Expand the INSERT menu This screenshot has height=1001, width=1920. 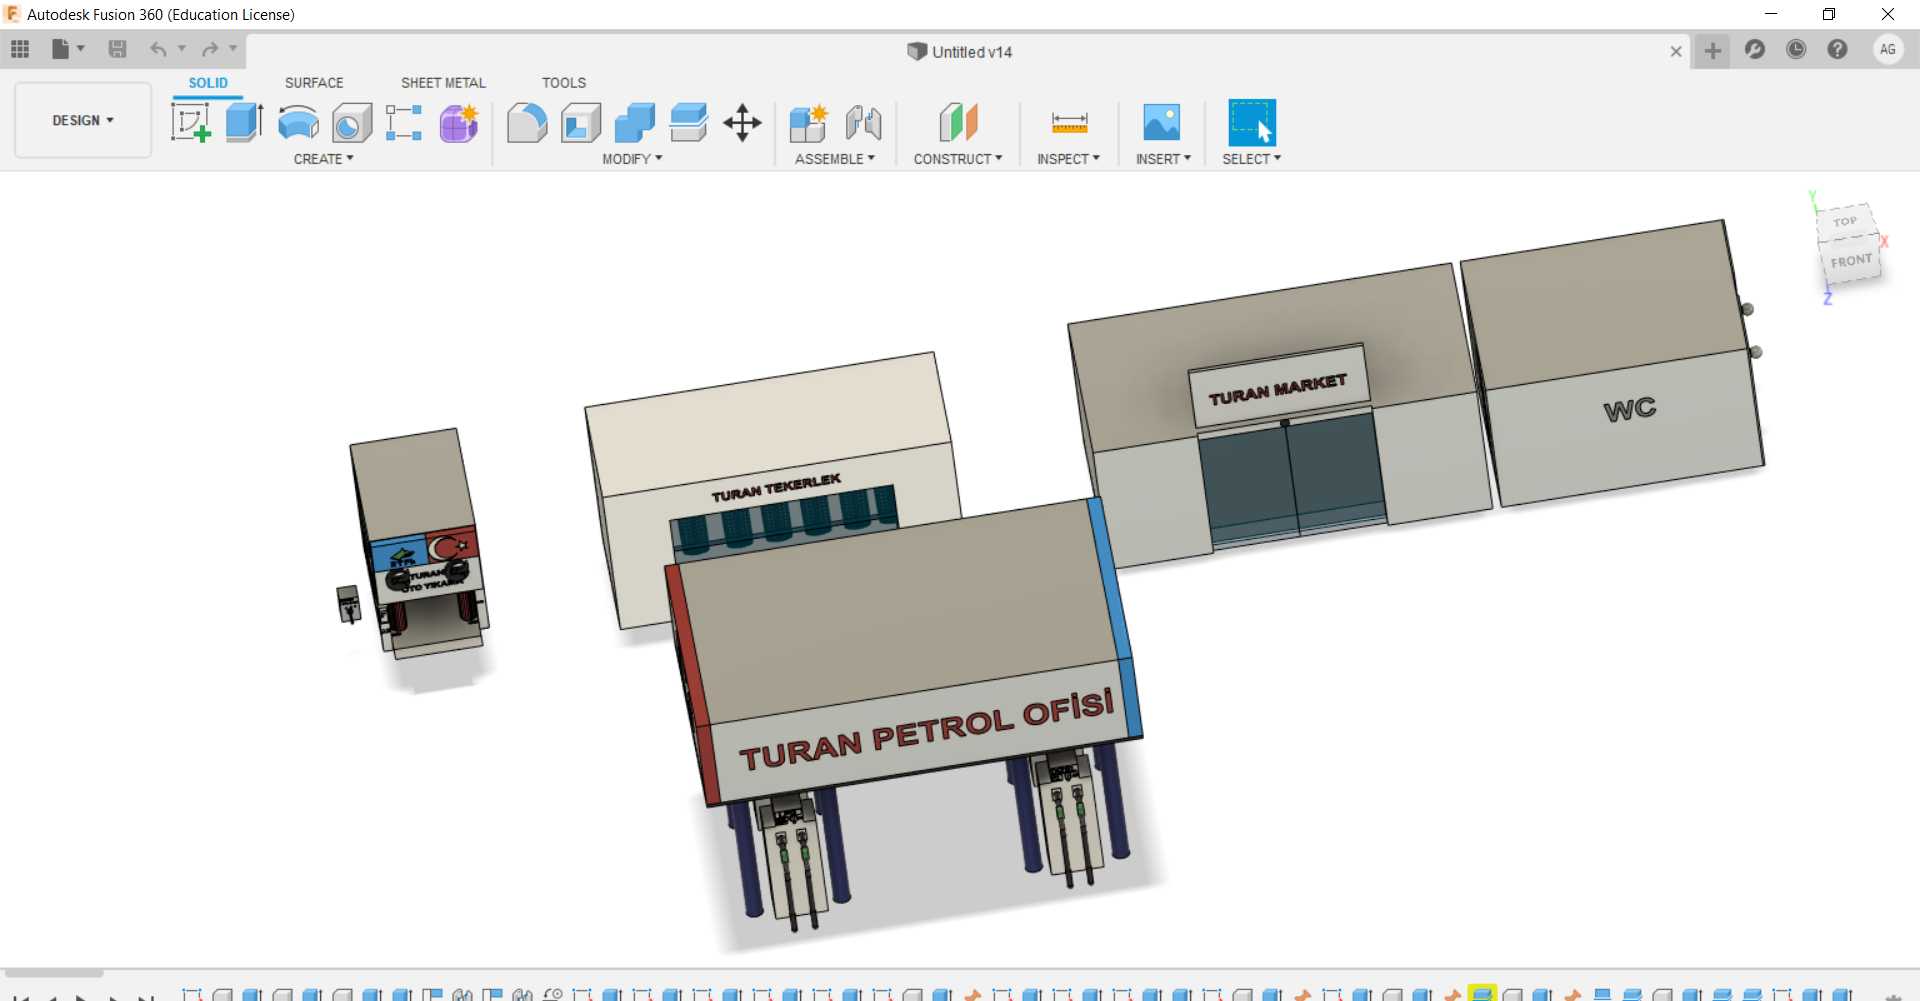pyautogui.click(x=1163, y=159)
